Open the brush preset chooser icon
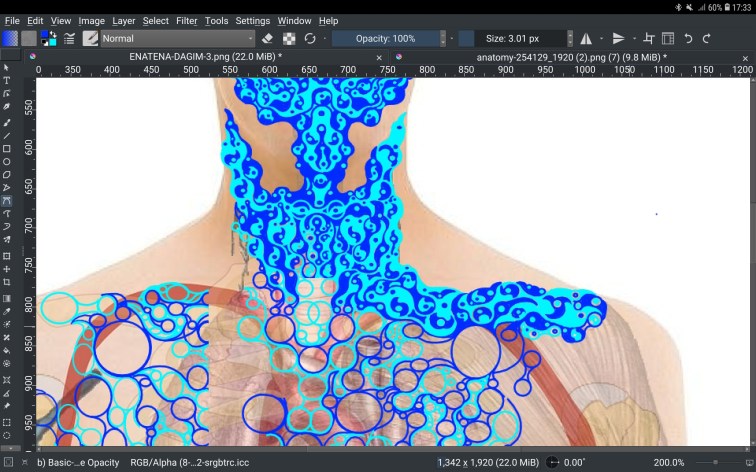This screenshot has height=472, width=756. pos(90,39)
